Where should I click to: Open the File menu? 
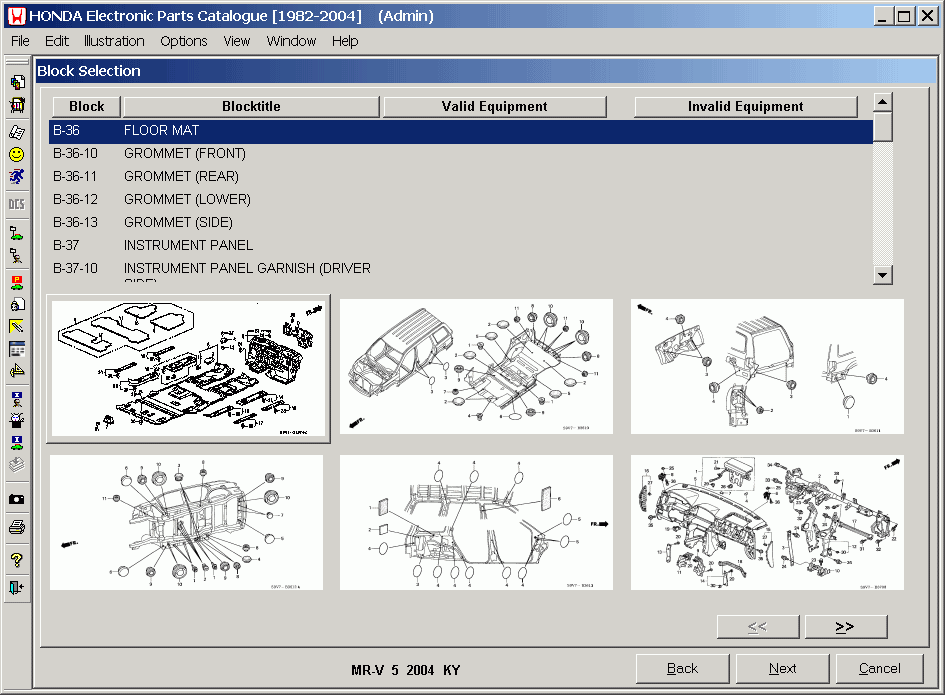click(20, 41)
